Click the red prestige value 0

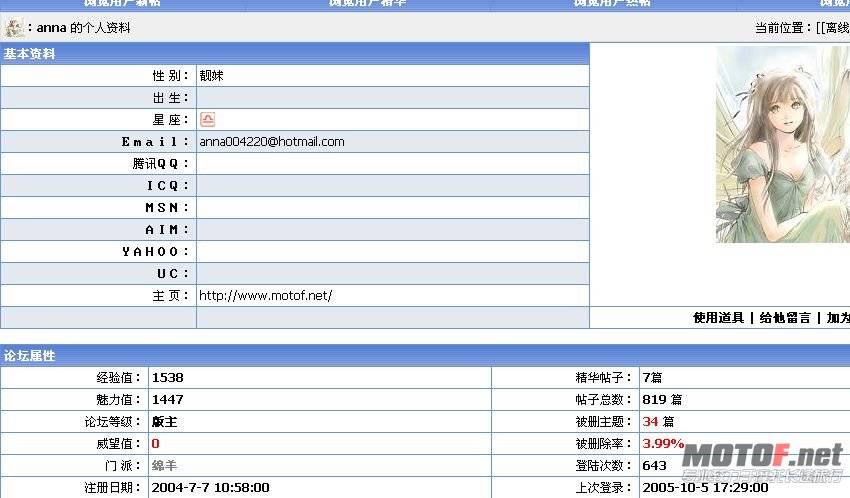pos(156,444)
